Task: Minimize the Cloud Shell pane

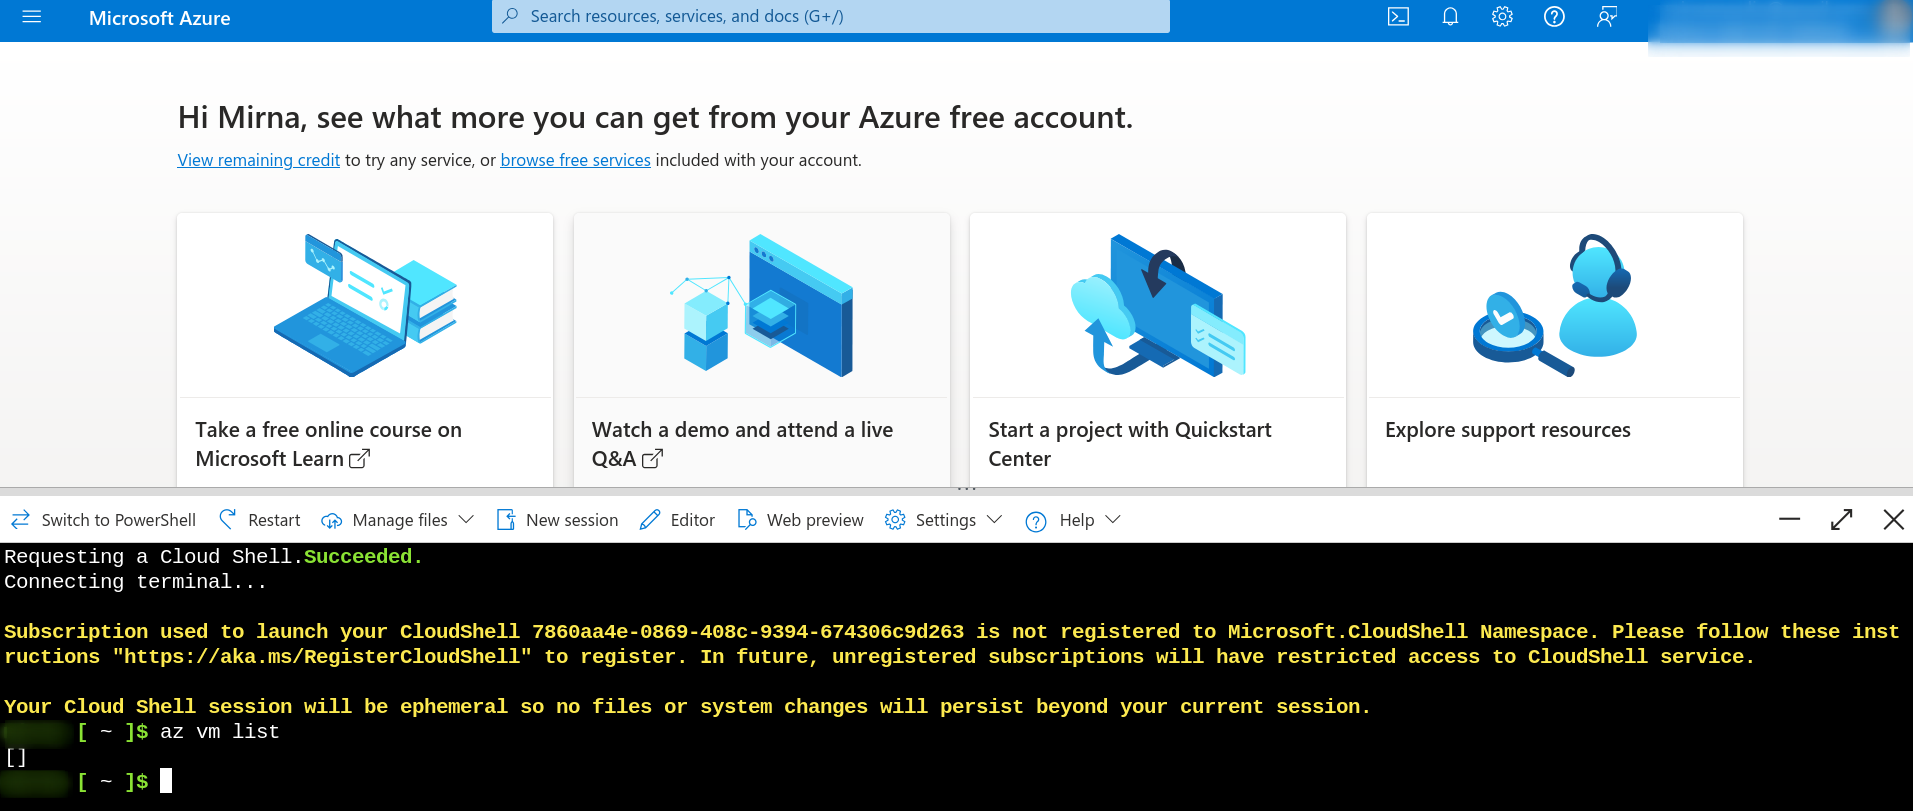Action: pos(1789,520)
